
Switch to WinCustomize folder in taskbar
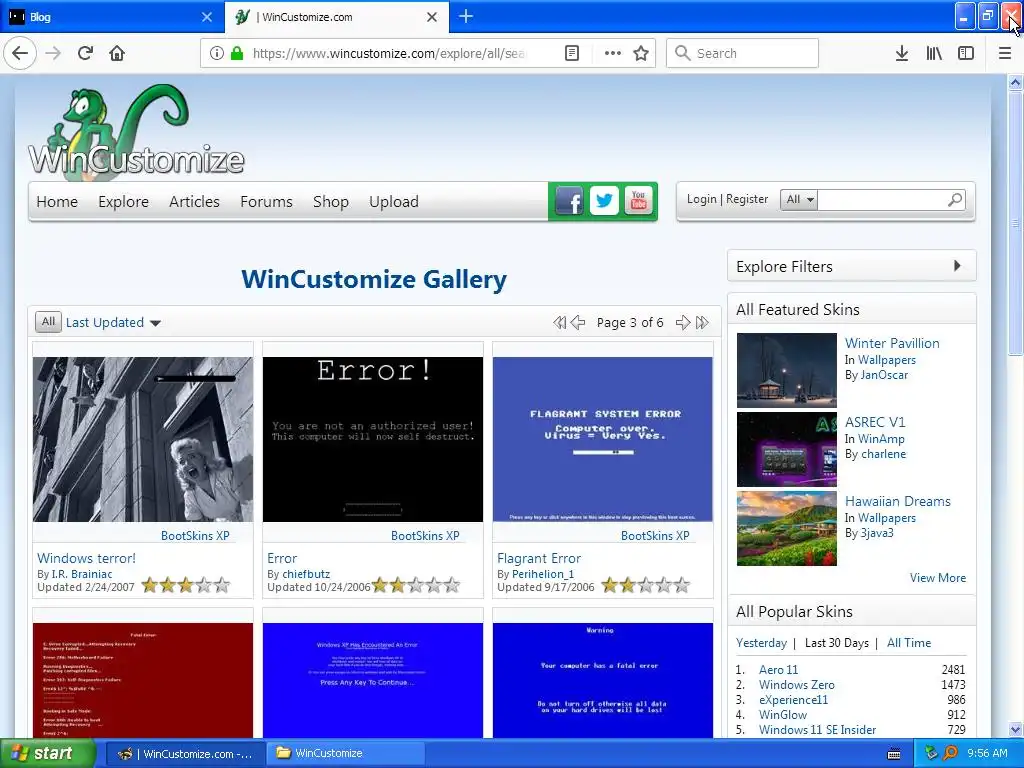[345, 754]
